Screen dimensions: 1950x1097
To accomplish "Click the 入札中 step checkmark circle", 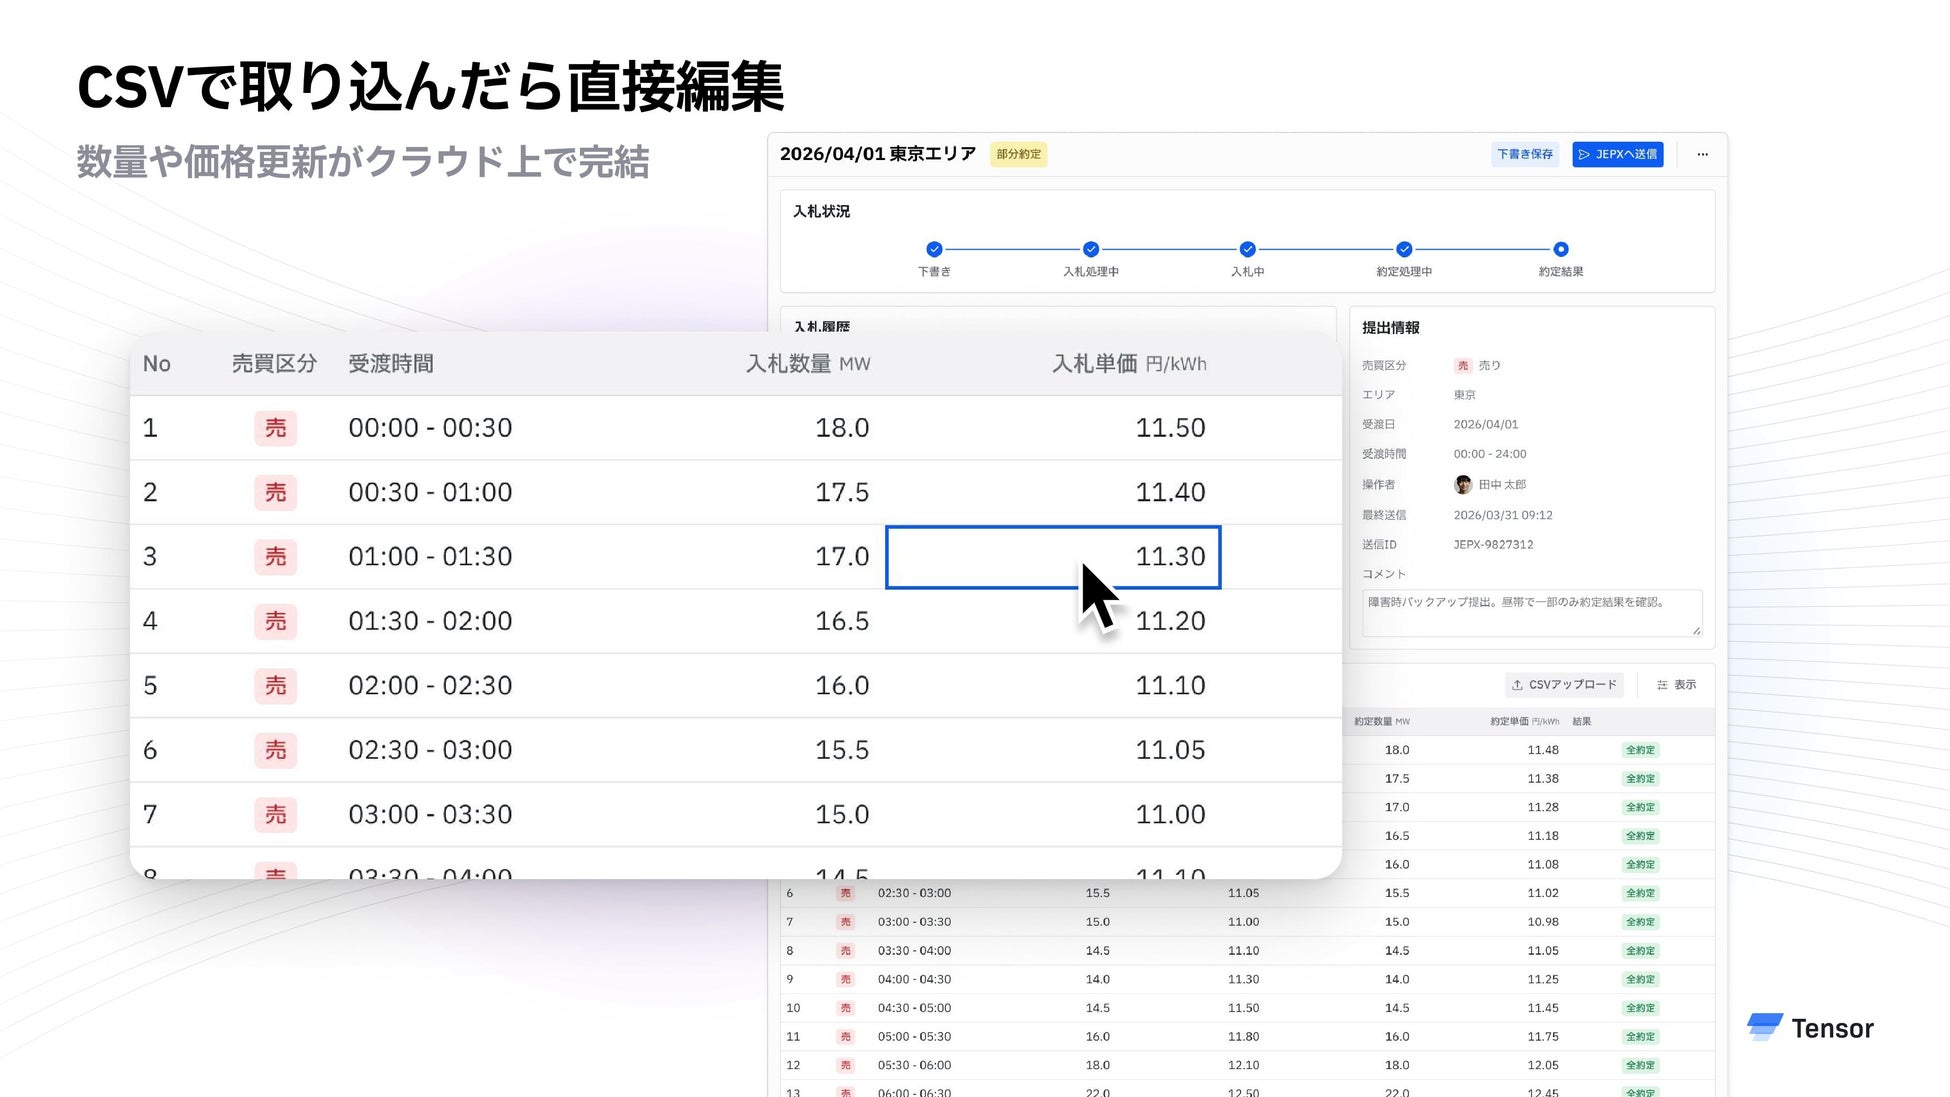I will tap(1247, 249).
